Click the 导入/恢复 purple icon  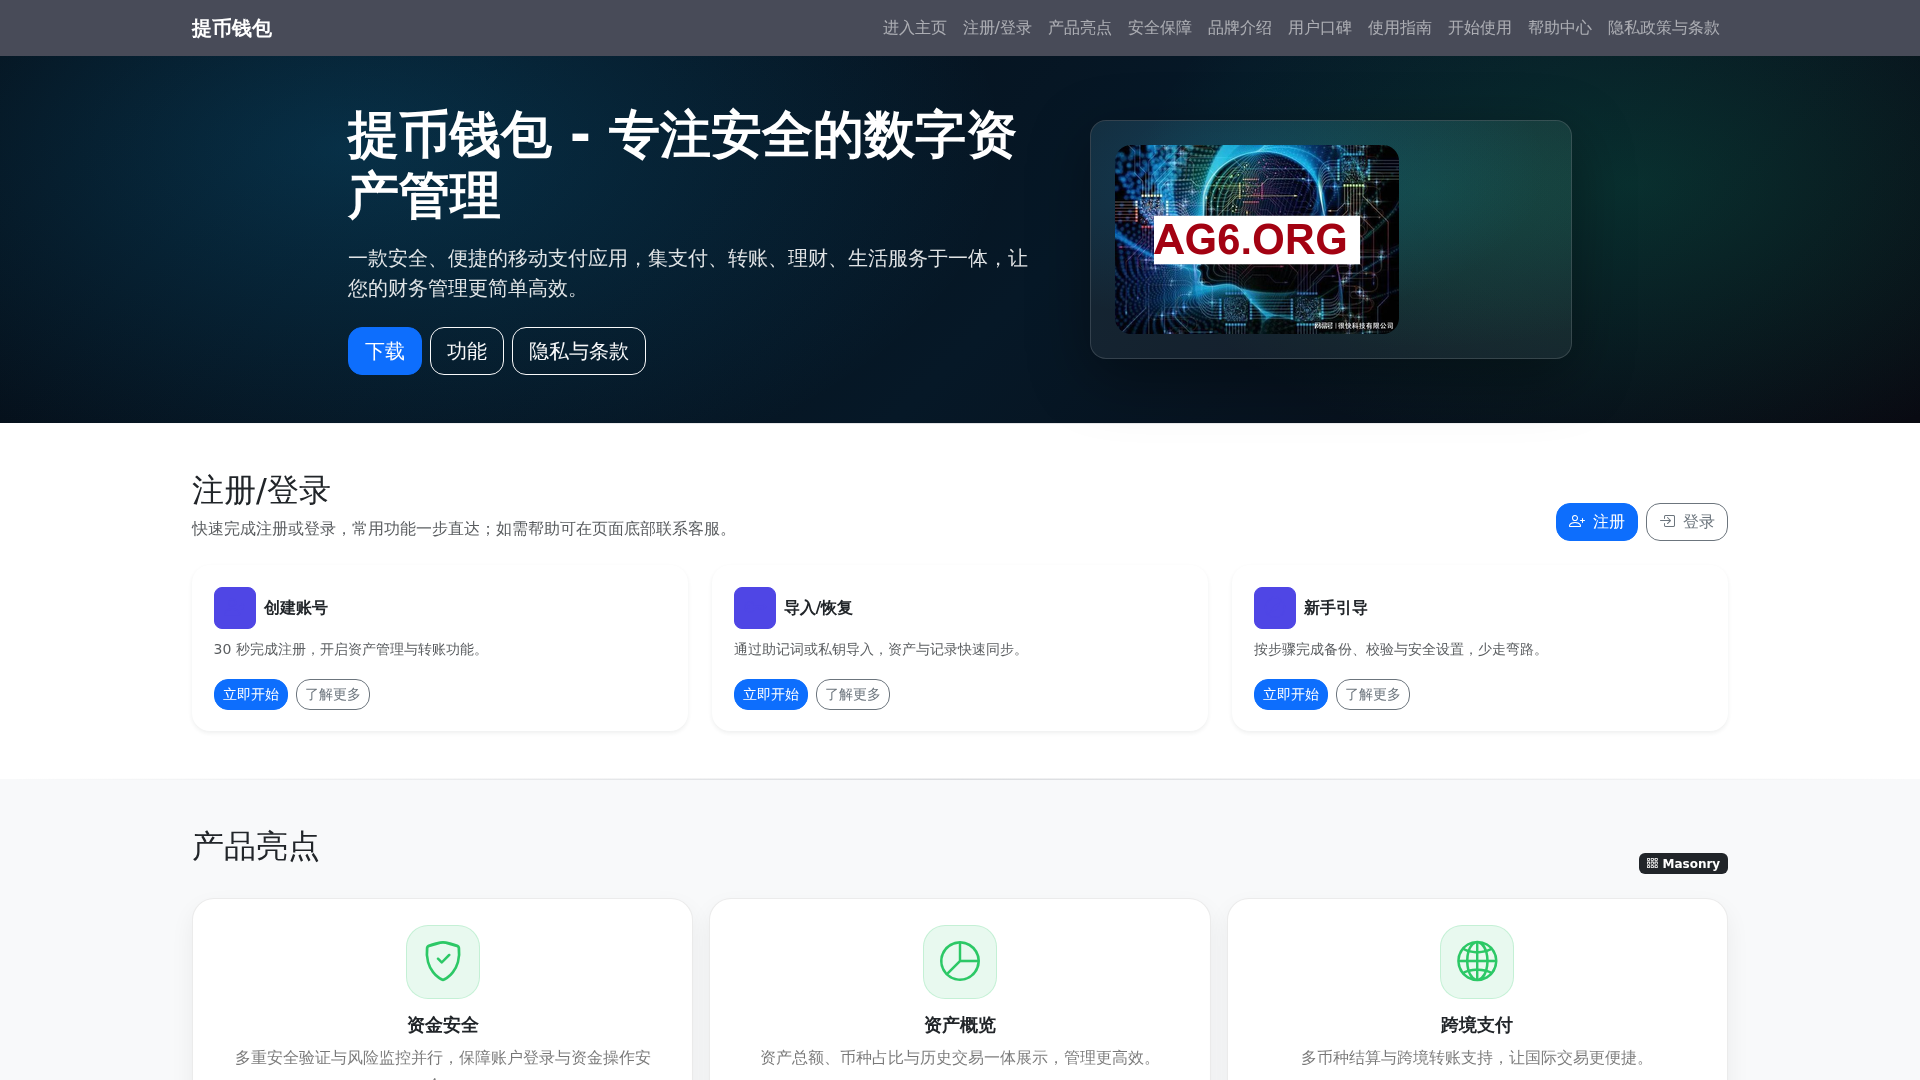coord(755,608)
